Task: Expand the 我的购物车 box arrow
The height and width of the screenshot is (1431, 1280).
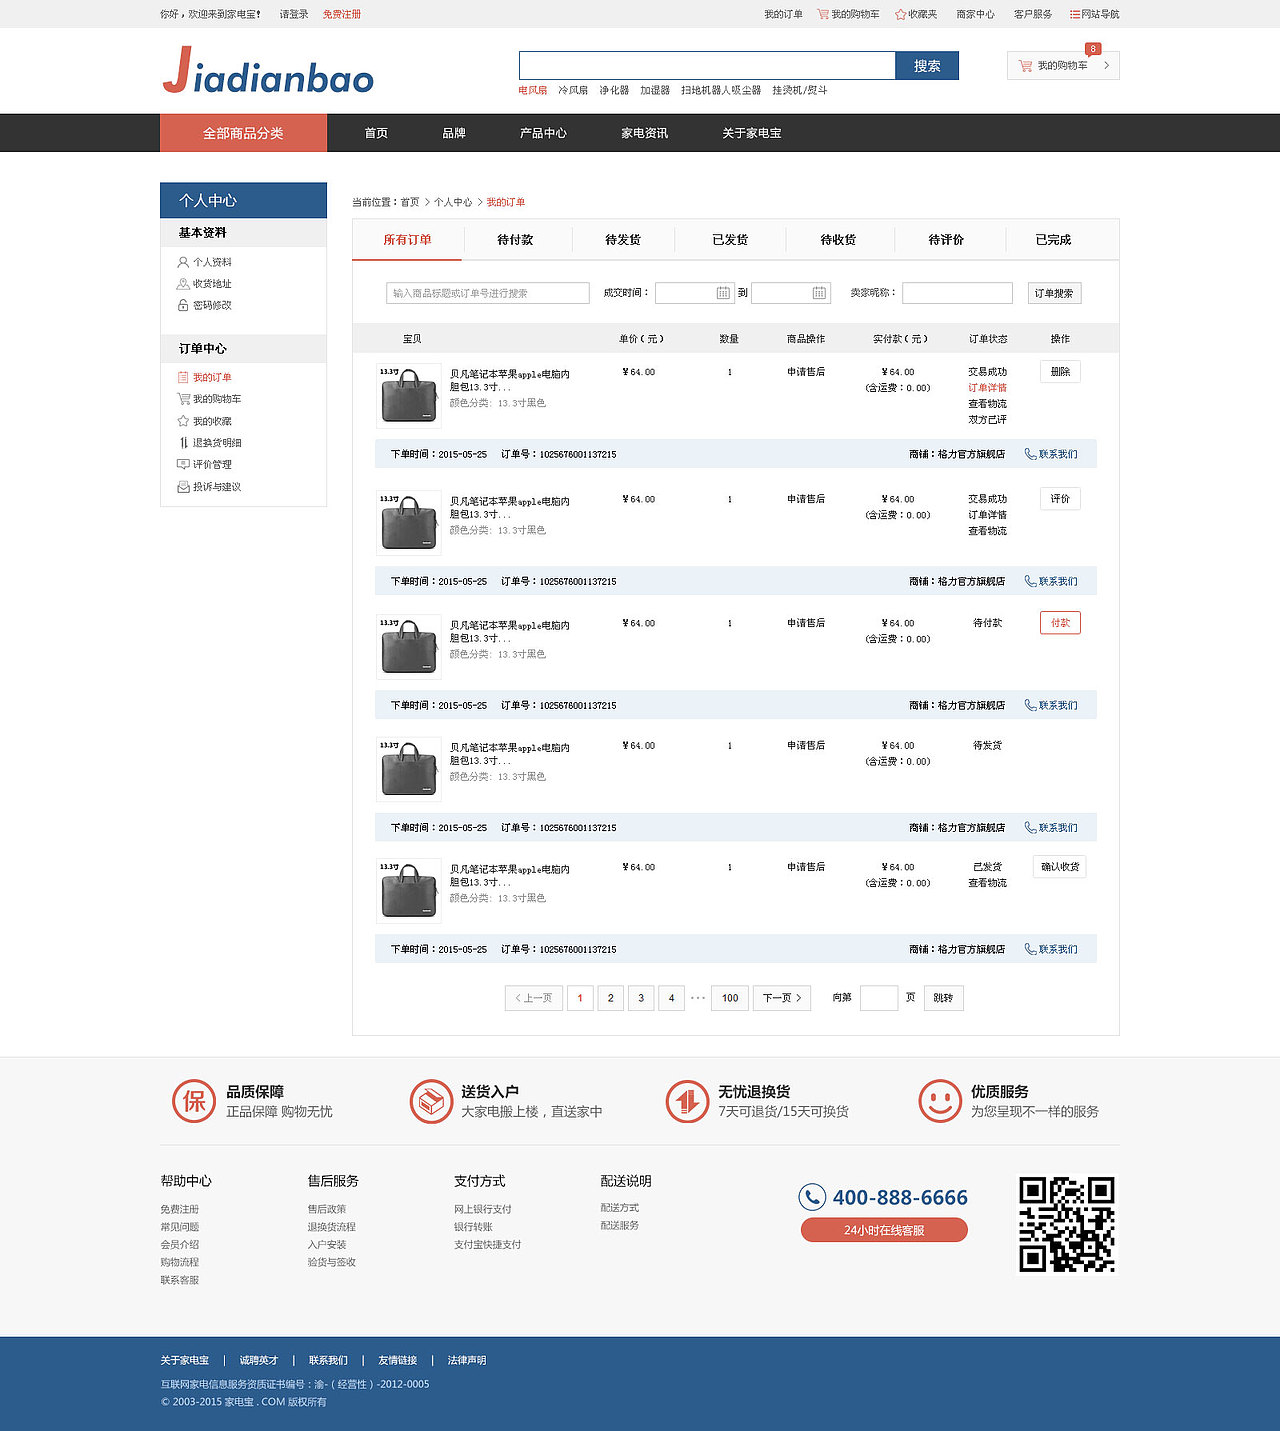Action: click(1106, 65)
